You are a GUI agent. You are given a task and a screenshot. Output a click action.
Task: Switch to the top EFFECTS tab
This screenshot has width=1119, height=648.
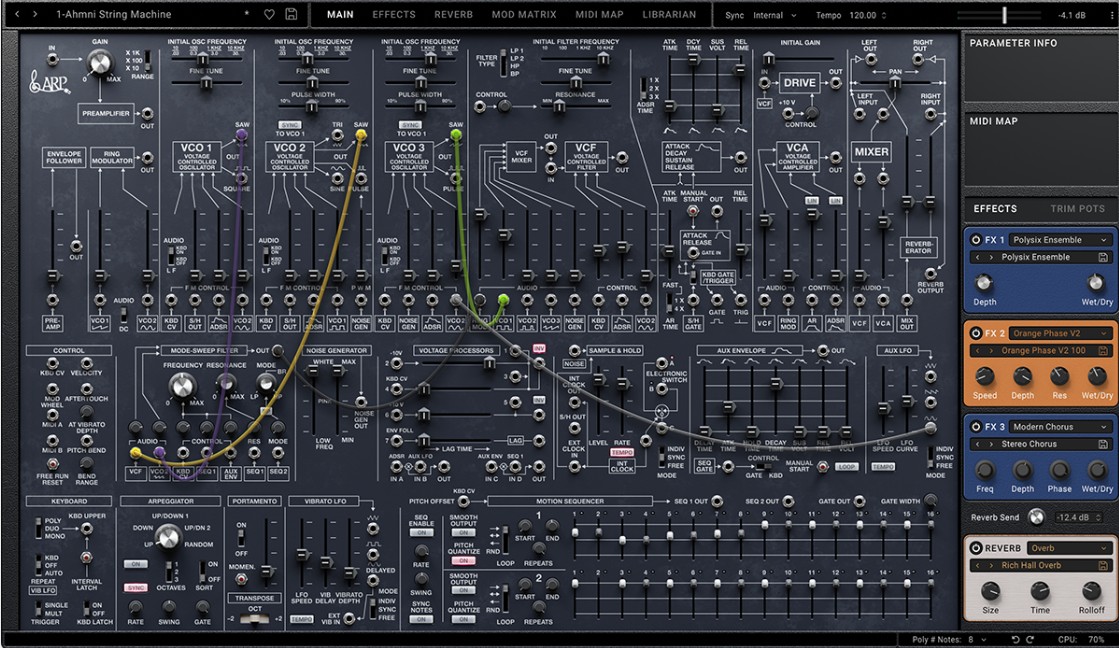coord(394,14)
